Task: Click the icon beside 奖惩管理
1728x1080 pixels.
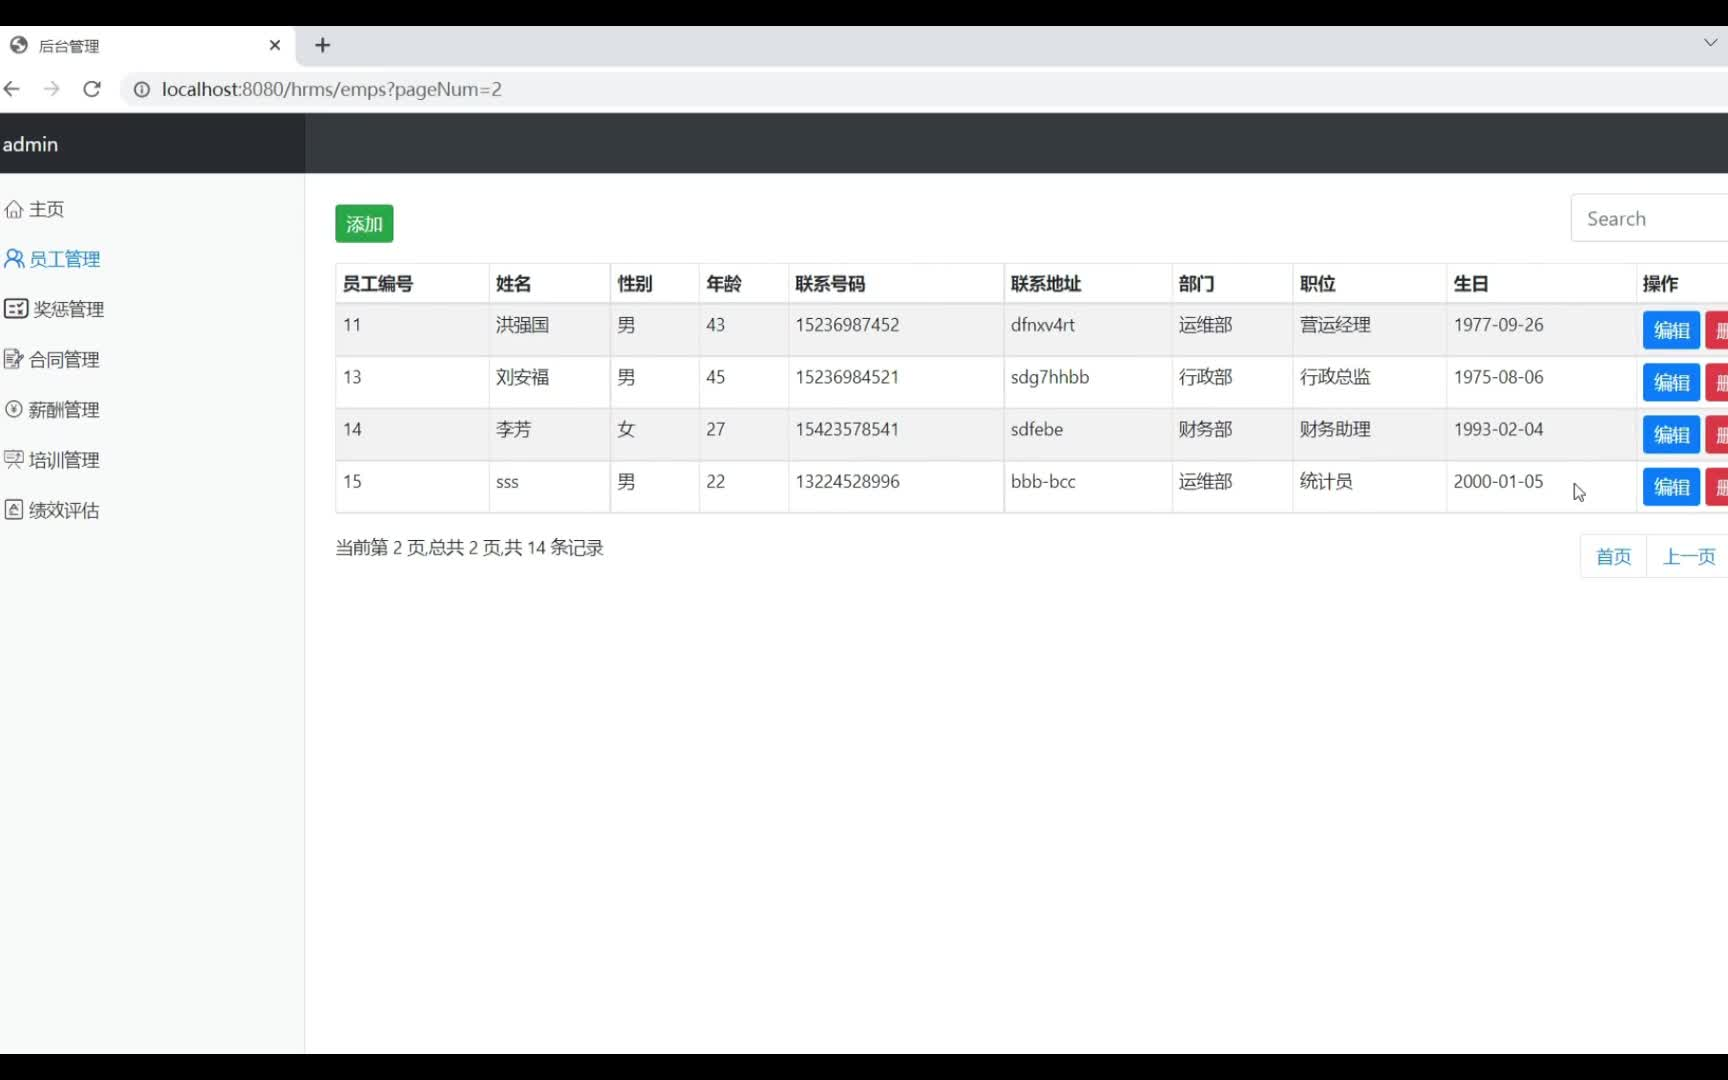Action: click(16, 309)
